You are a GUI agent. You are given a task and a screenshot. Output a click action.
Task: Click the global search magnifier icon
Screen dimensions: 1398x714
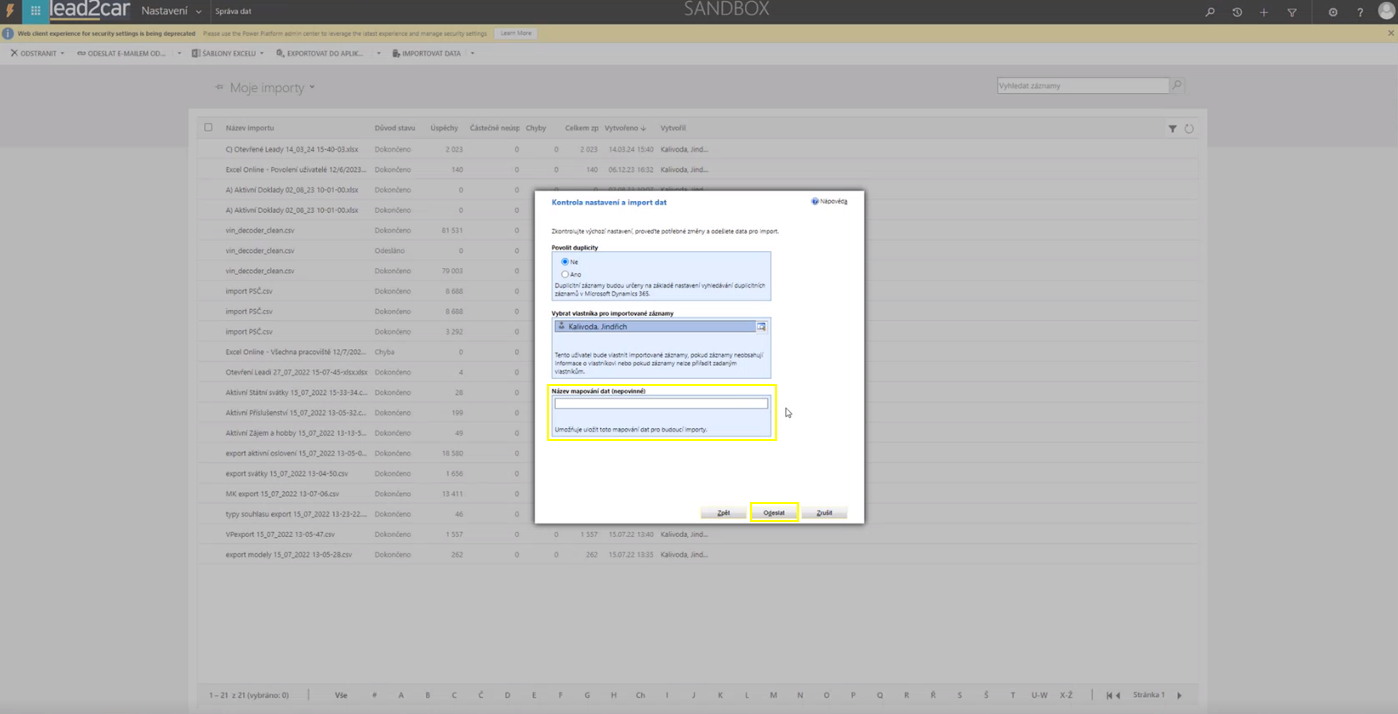click(1210, 12)
